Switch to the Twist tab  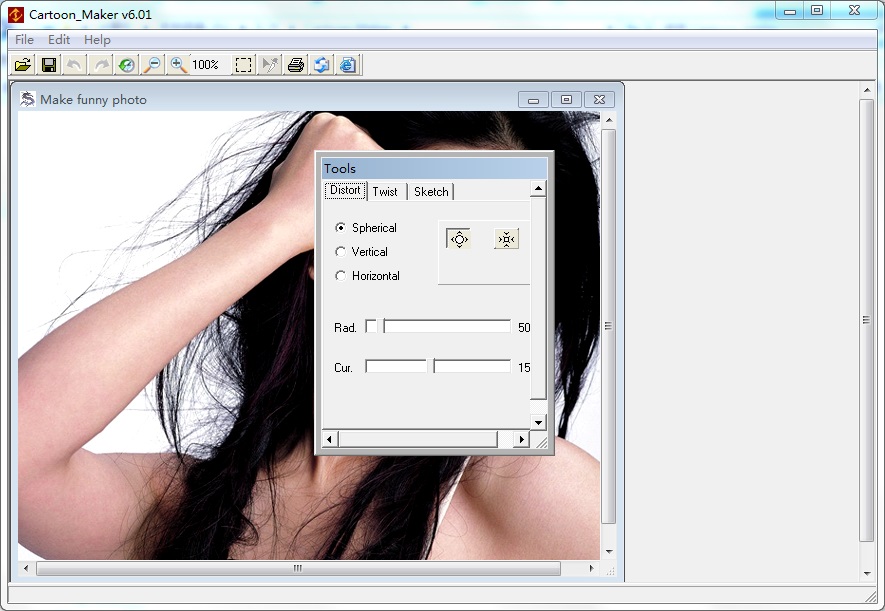385,192
